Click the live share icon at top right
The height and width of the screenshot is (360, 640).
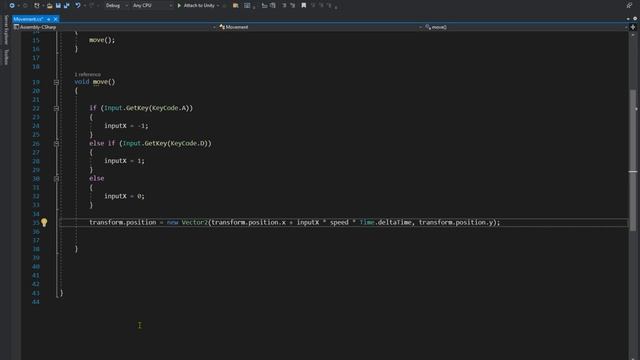coord(629,6)
